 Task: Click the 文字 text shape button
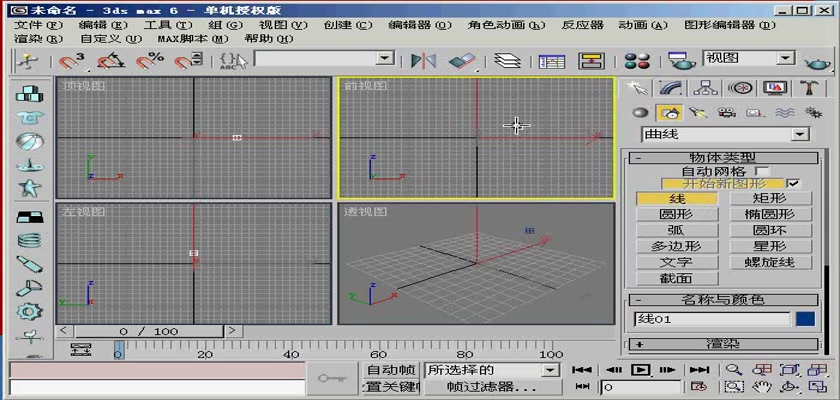[677, 262]
